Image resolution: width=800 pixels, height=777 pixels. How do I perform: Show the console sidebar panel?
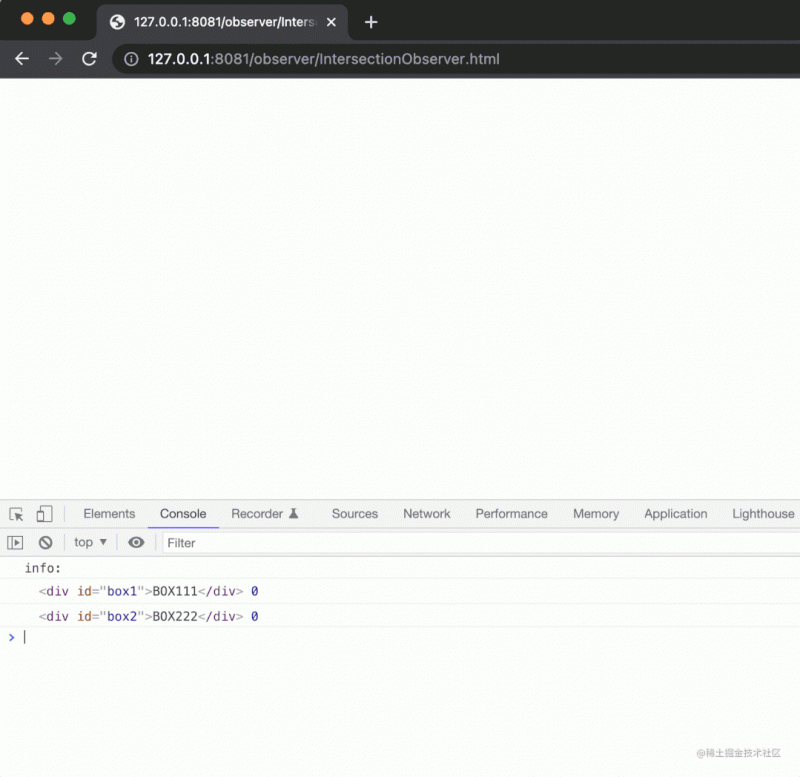coord(15,542)
